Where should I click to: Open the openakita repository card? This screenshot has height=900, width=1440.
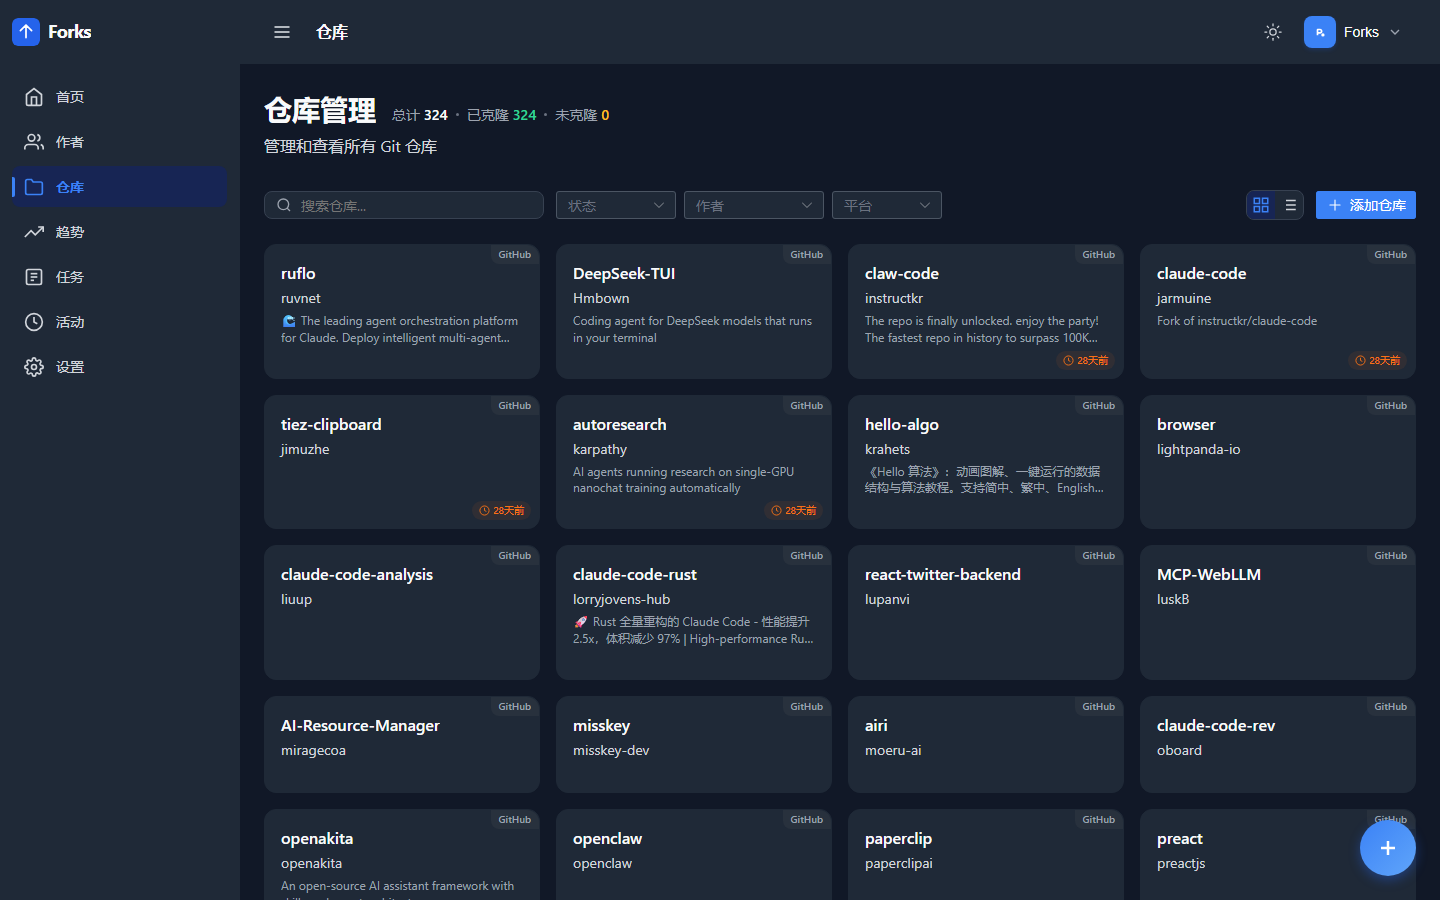point(402,855)
